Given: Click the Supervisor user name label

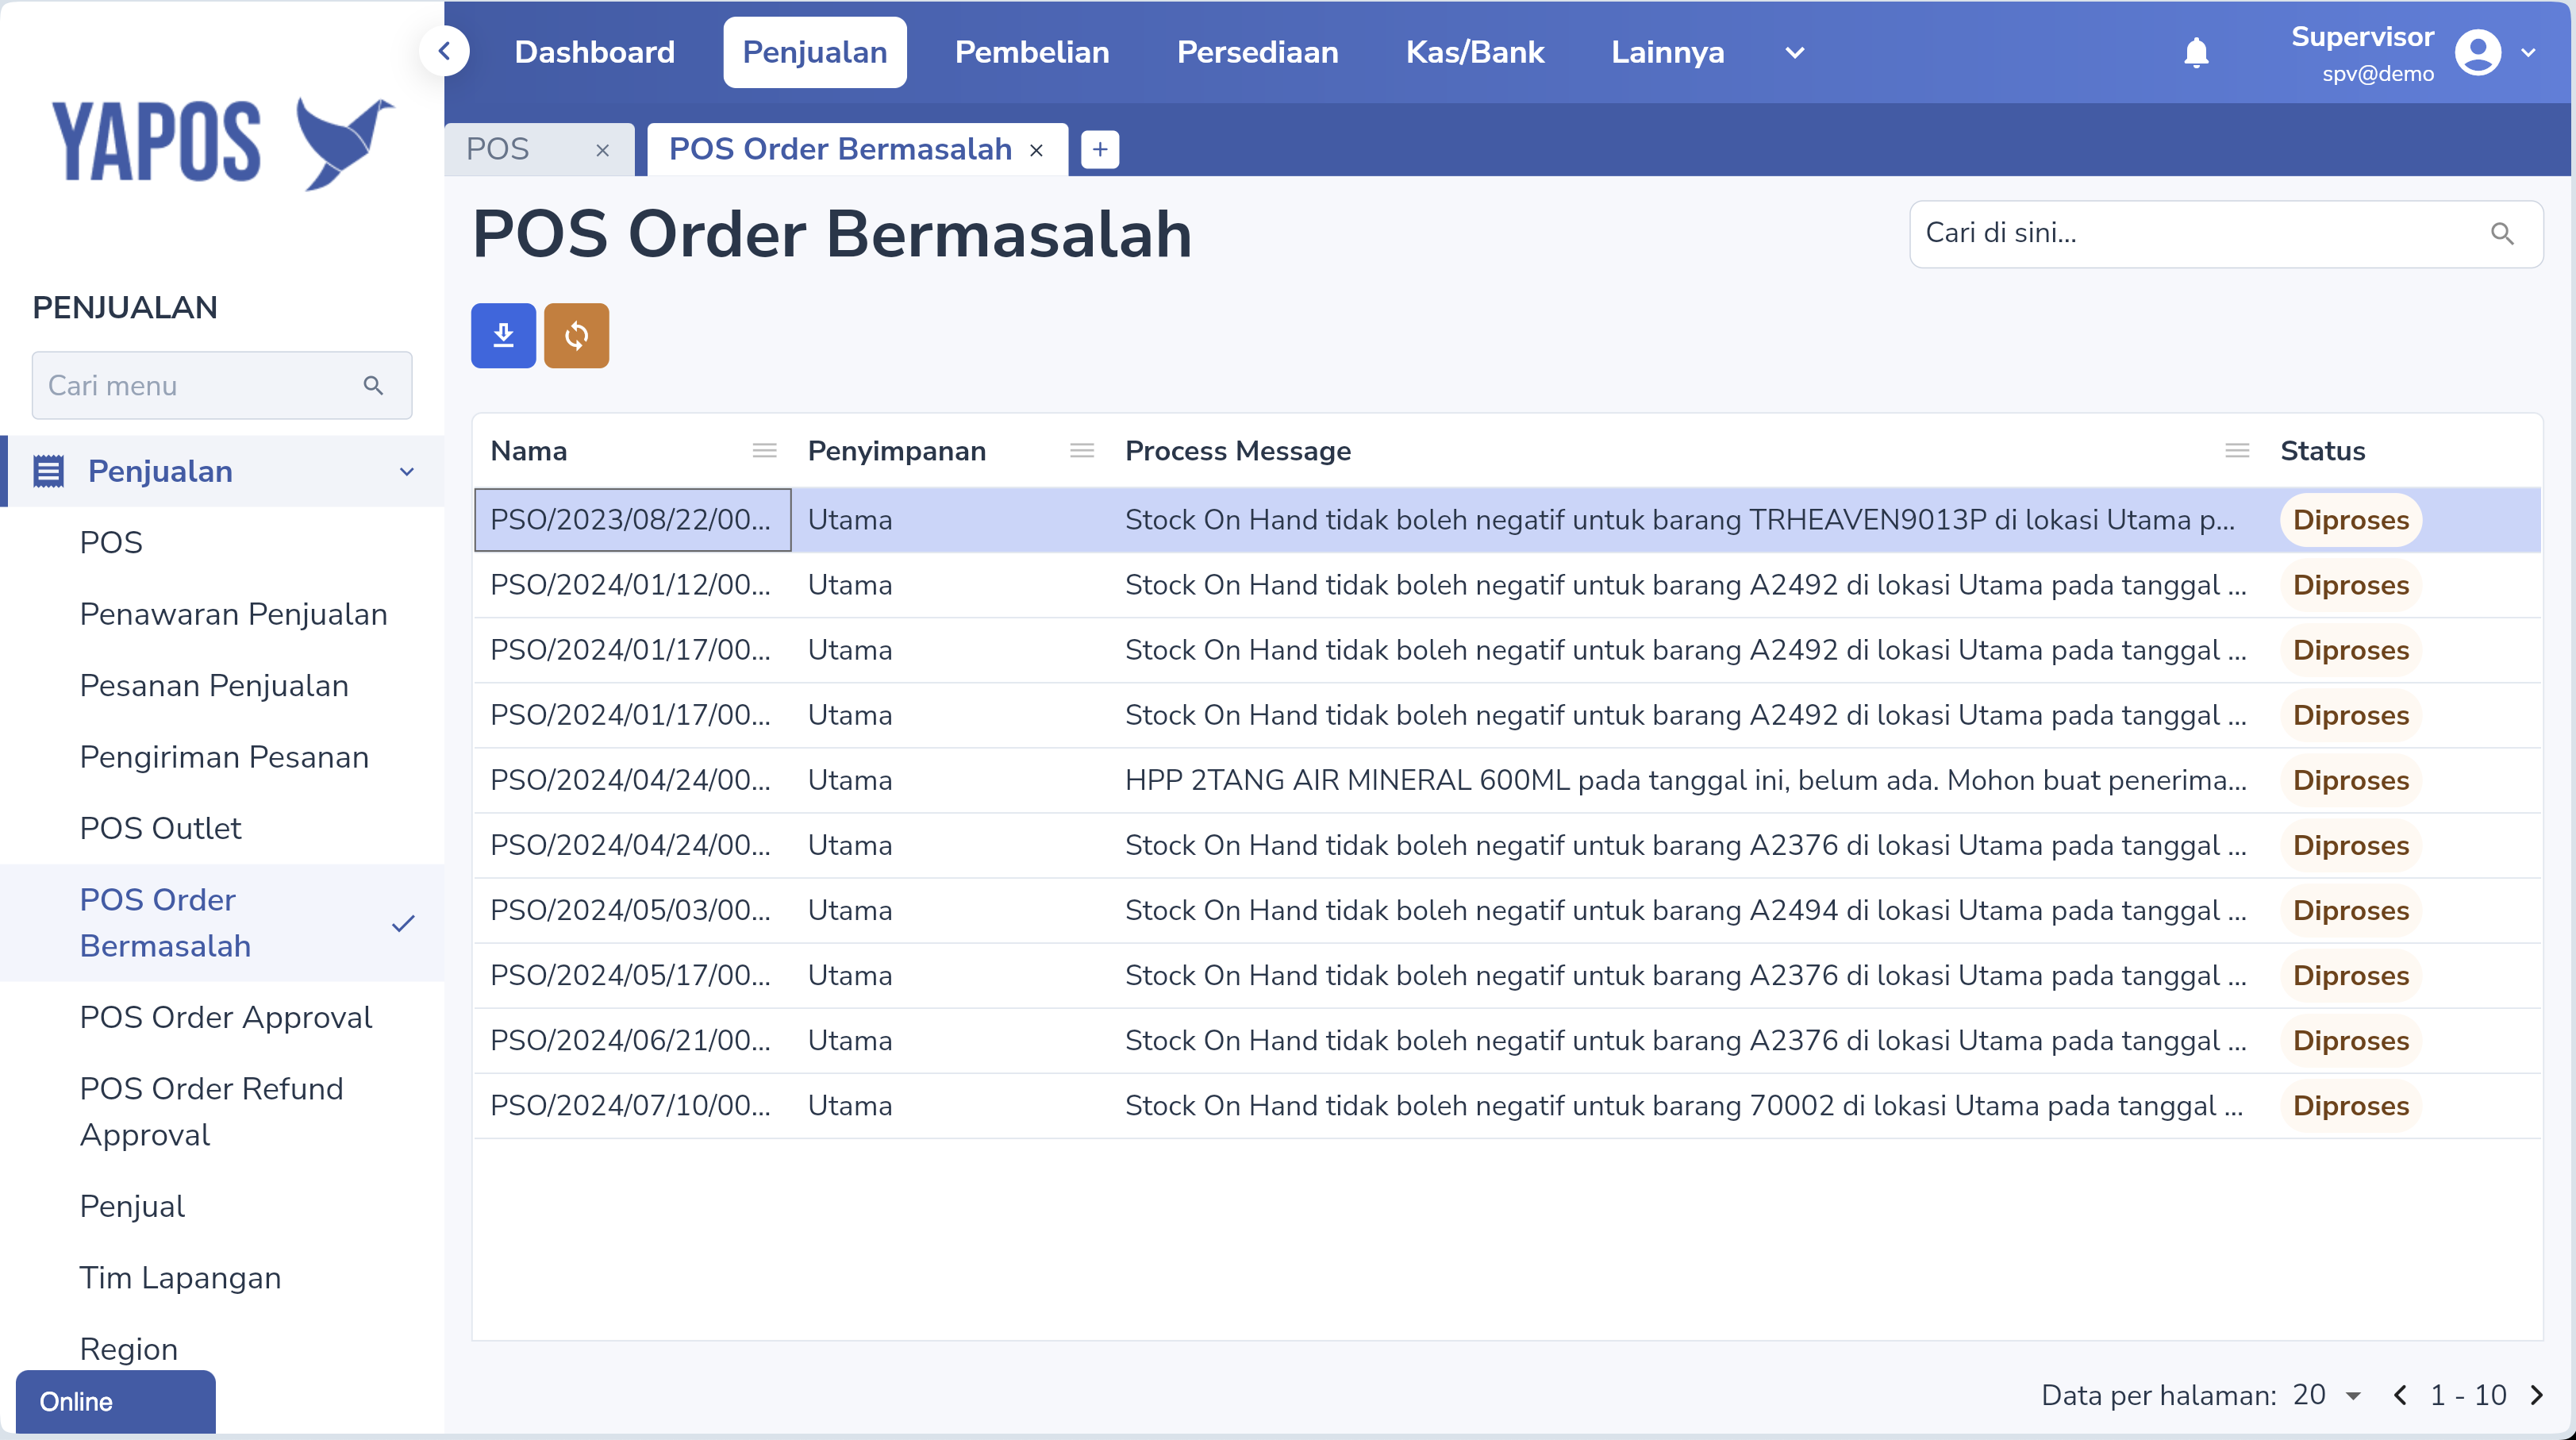Looking at the screenshot, I should [2362, 37].
